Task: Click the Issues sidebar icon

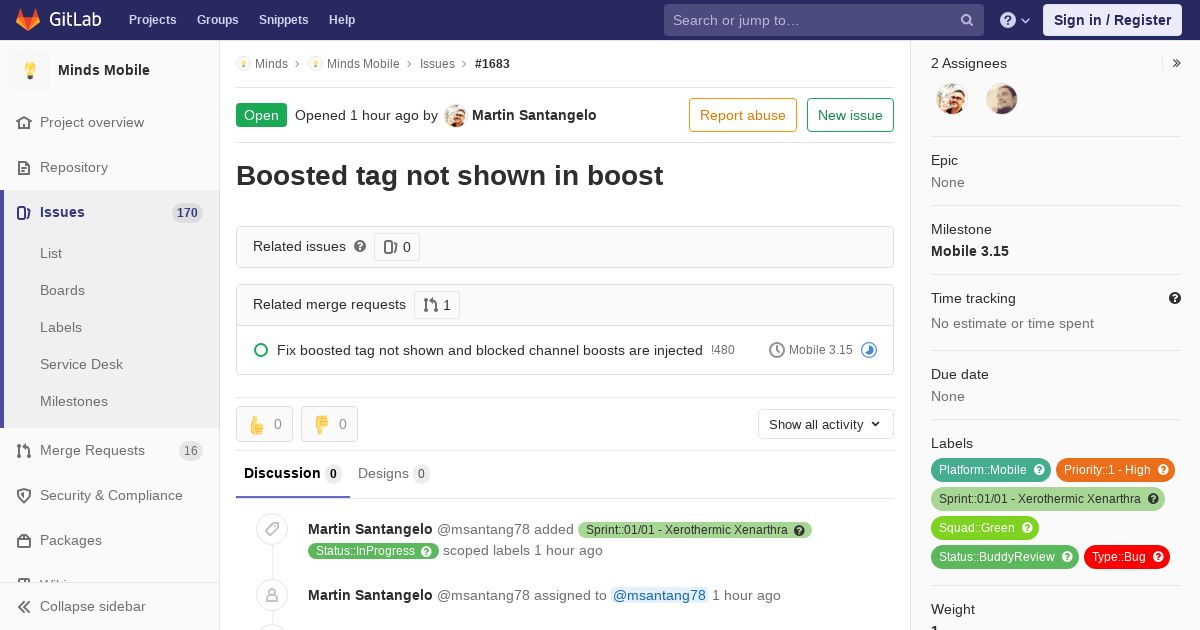Action: point(24,212)
